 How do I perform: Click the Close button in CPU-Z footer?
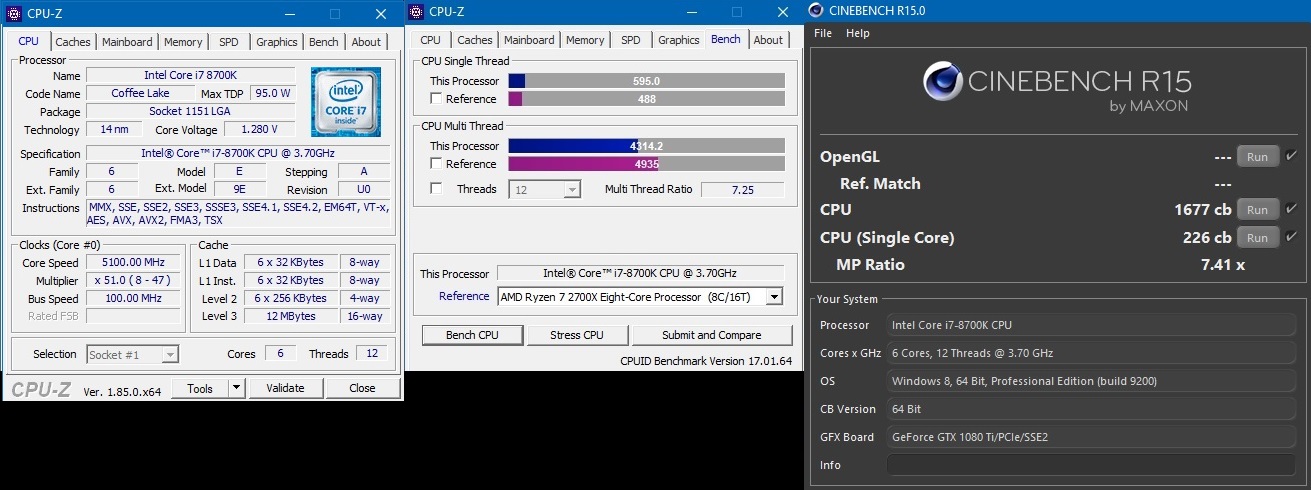tap(362, 388)
